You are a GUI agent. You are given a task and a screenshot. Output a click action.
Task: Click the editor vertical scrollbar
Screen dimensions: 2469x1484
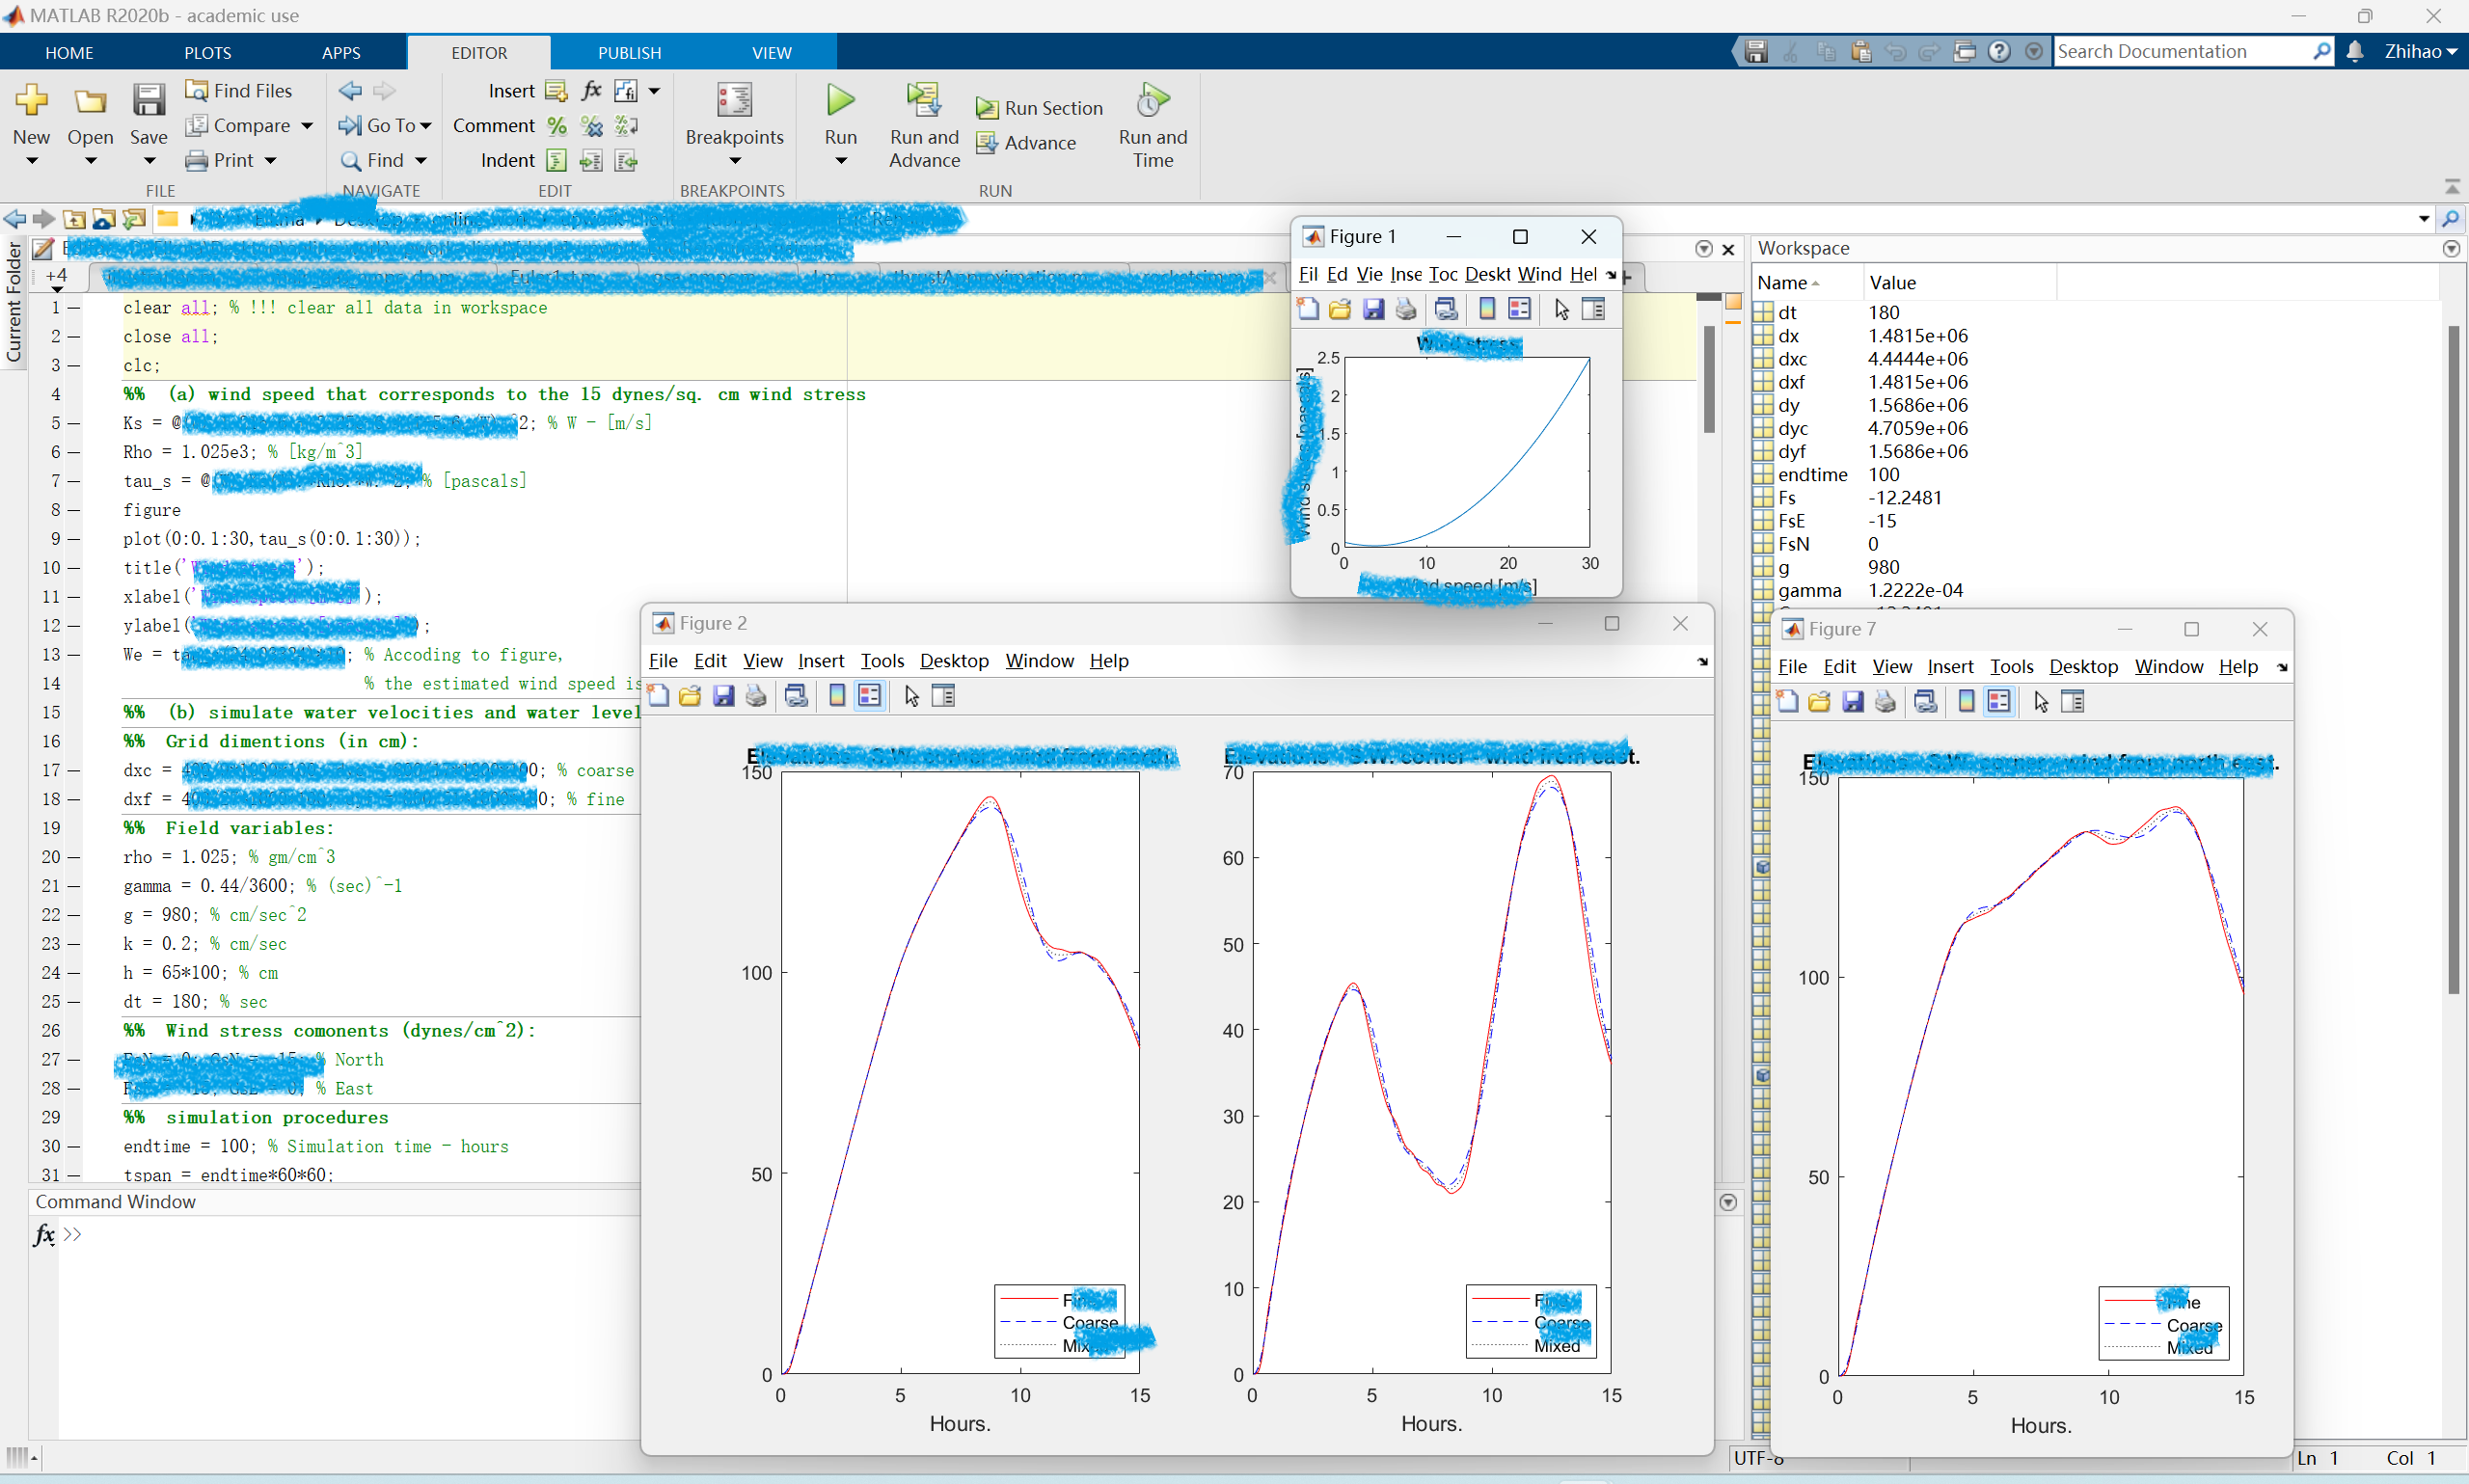click(1709, 381)
